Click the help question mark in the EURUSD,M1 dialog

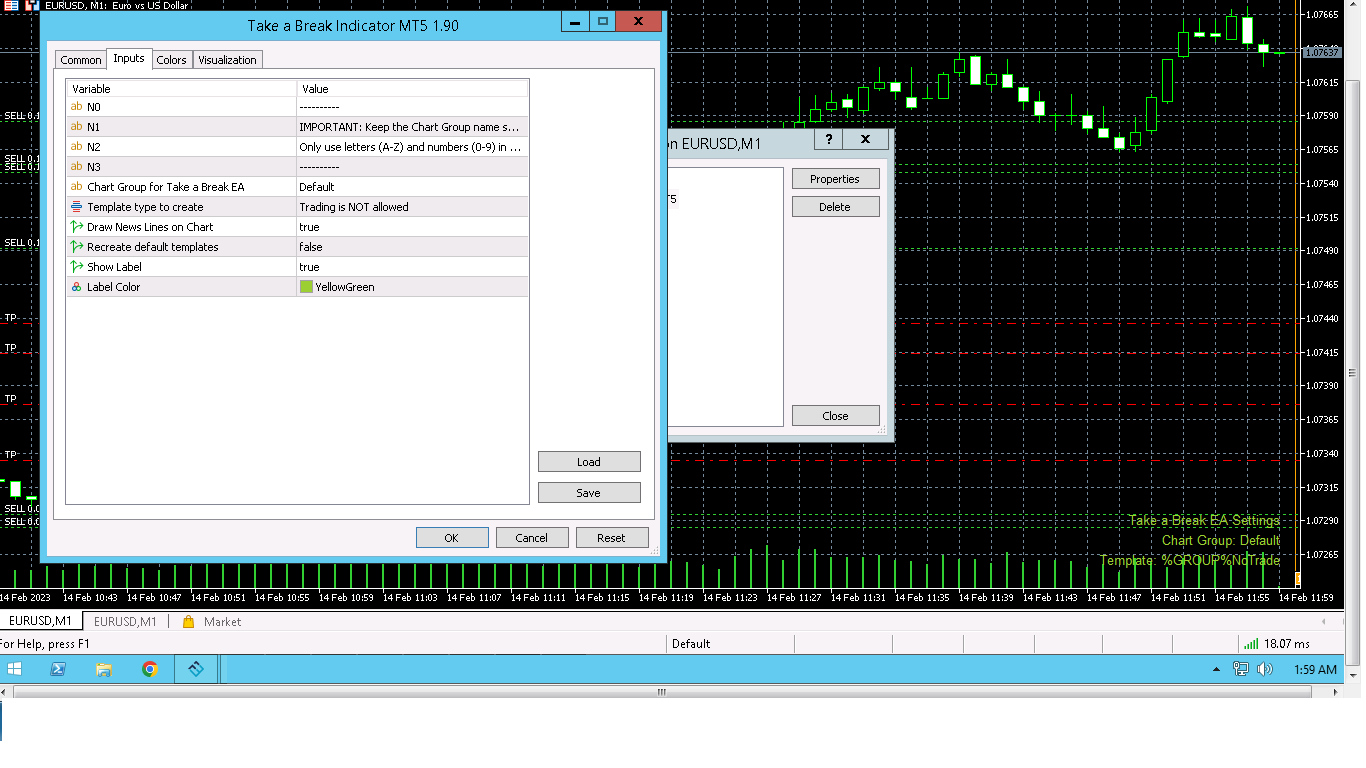click(829, 140)
